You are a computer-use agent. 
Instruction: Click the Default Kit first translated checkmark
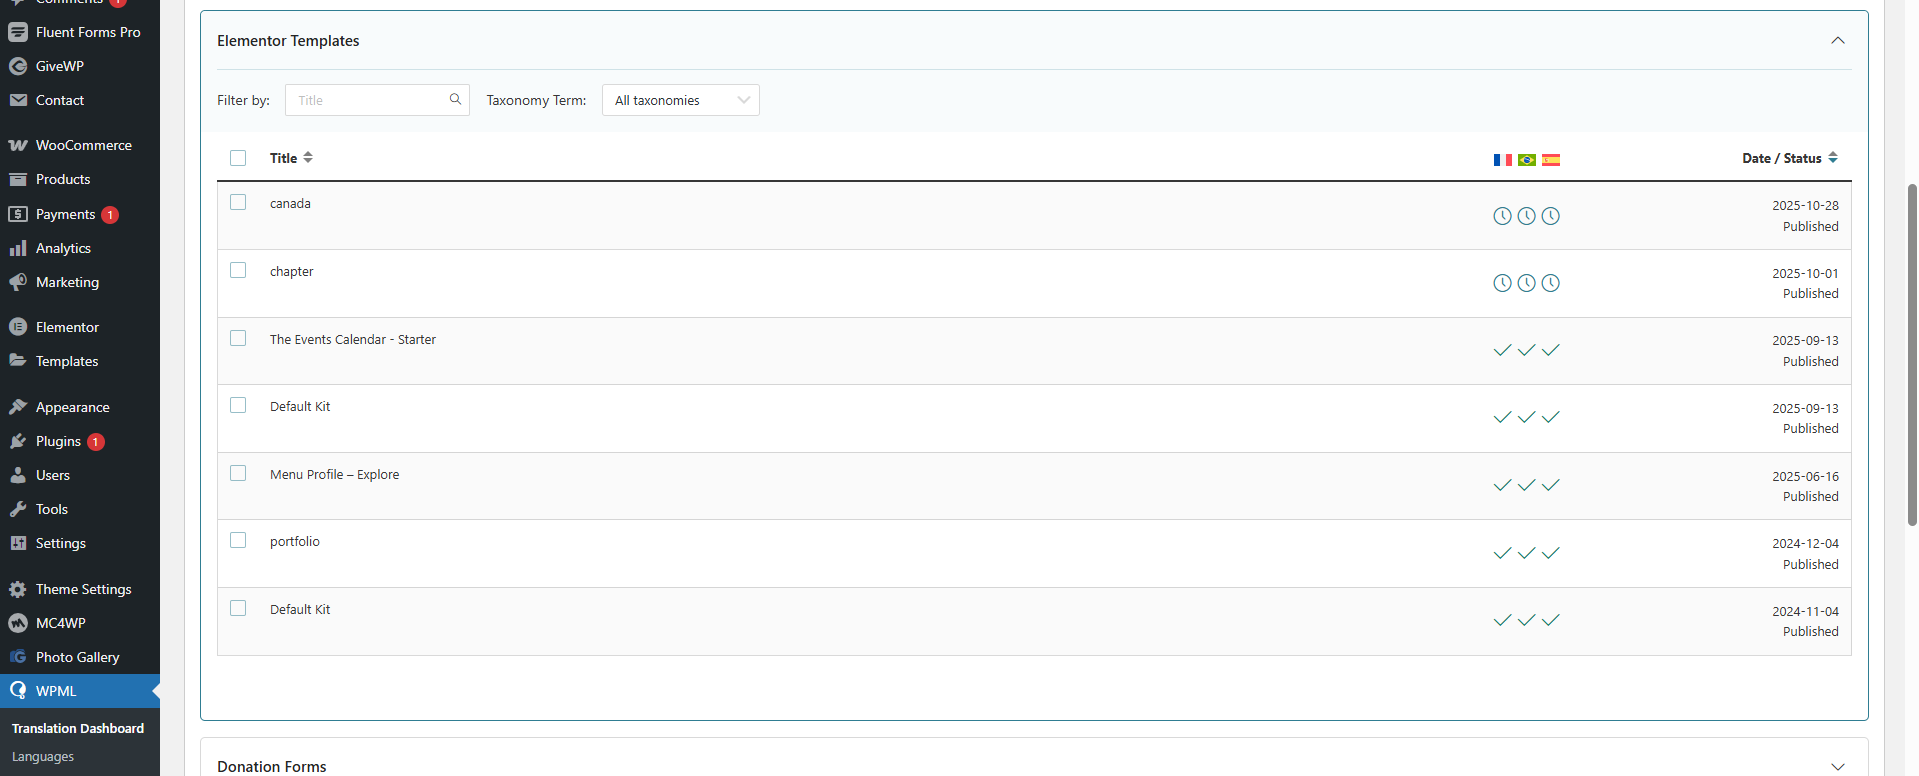1502,417
